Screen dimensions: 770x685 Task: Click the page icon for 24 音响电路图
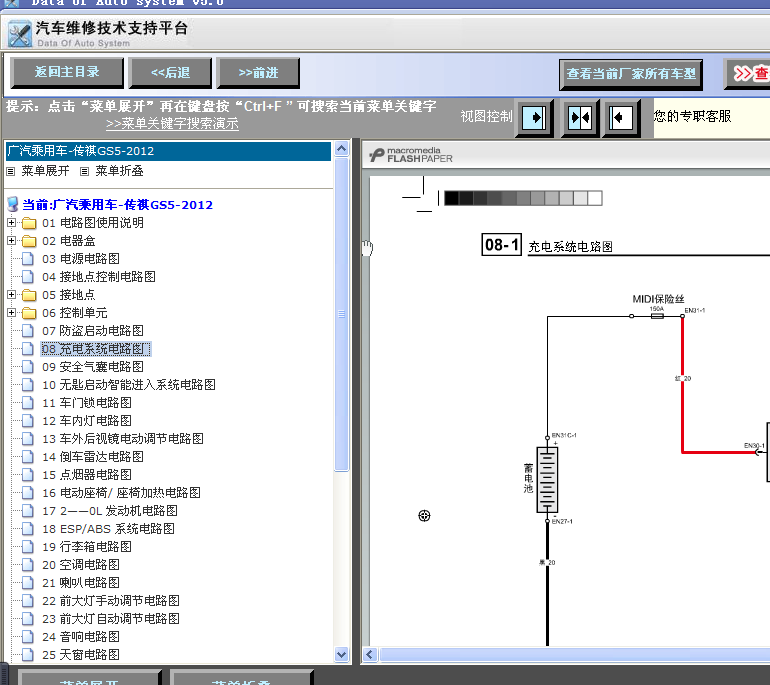click(28, 637)
